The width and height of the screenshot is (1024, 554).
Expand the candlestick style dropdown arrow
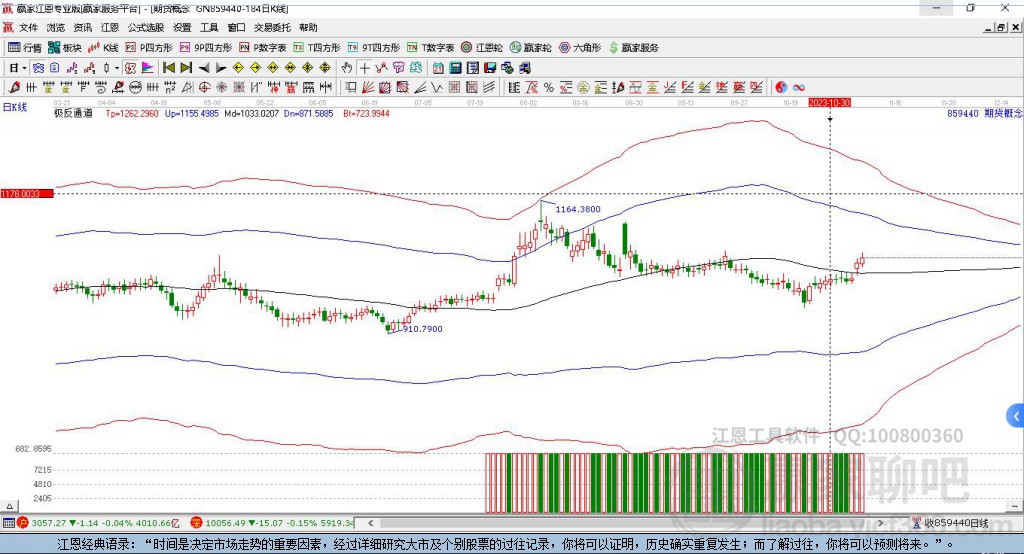tap(117, 68)
